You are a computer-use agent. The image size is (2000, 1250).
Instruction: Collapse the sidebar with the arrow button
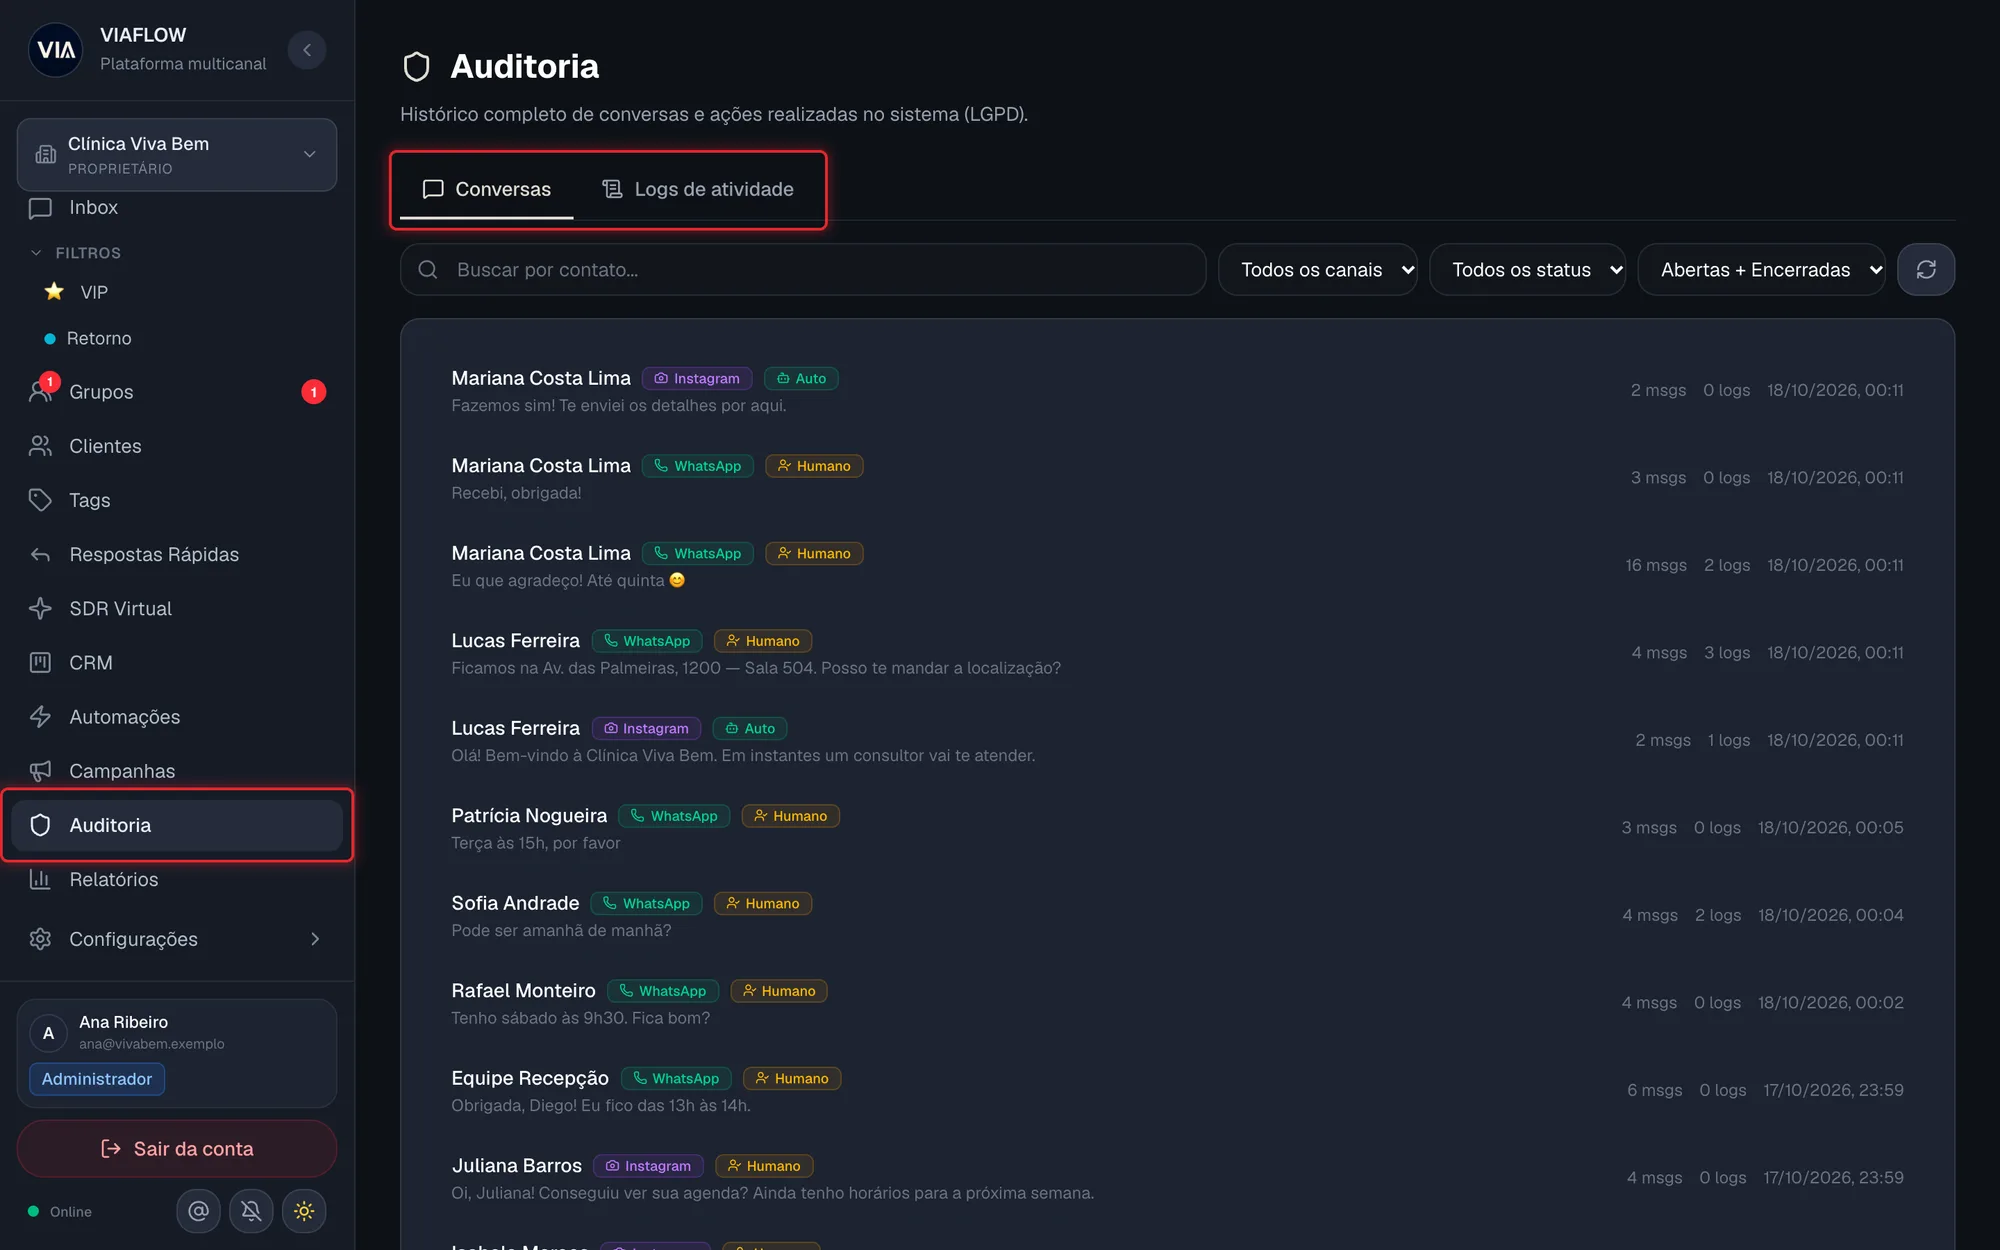pos(307,50)
